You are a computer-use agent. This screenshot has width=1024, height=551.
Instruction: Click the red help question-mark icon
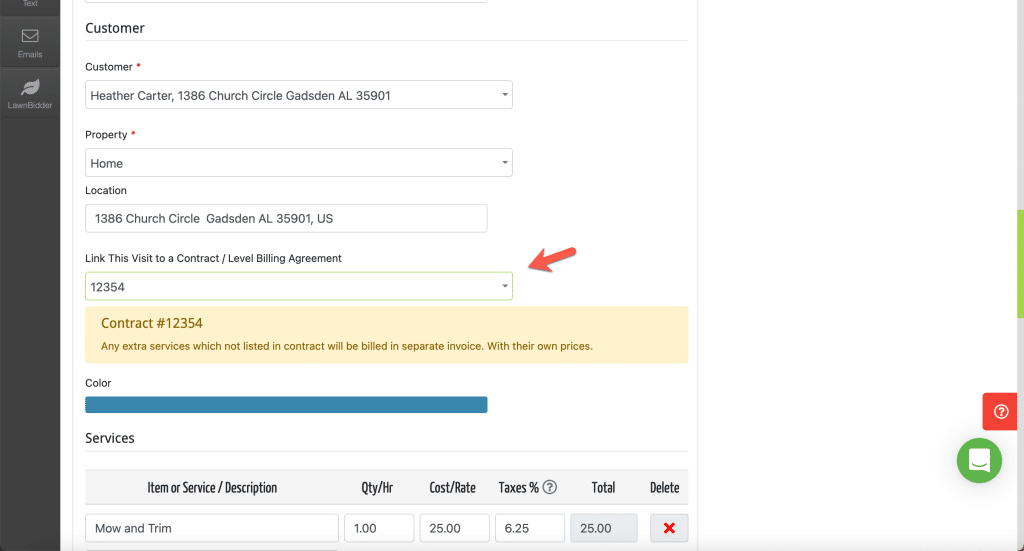(1000, 411)
